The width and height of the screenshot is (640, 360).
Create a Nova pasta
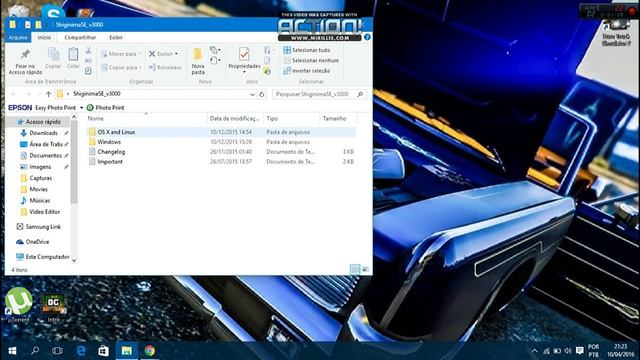[198, 61]
